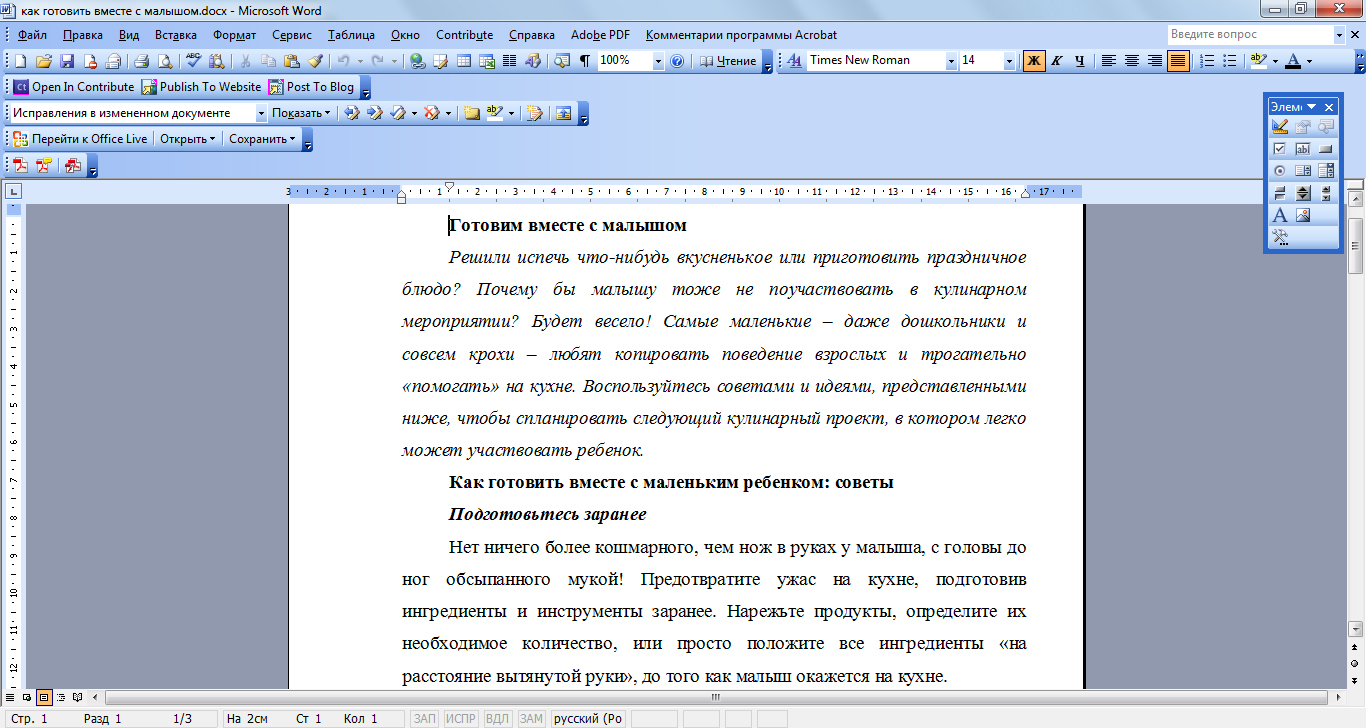
Task: Open the font color A dropdown arrow
Action: point(1309,61)
